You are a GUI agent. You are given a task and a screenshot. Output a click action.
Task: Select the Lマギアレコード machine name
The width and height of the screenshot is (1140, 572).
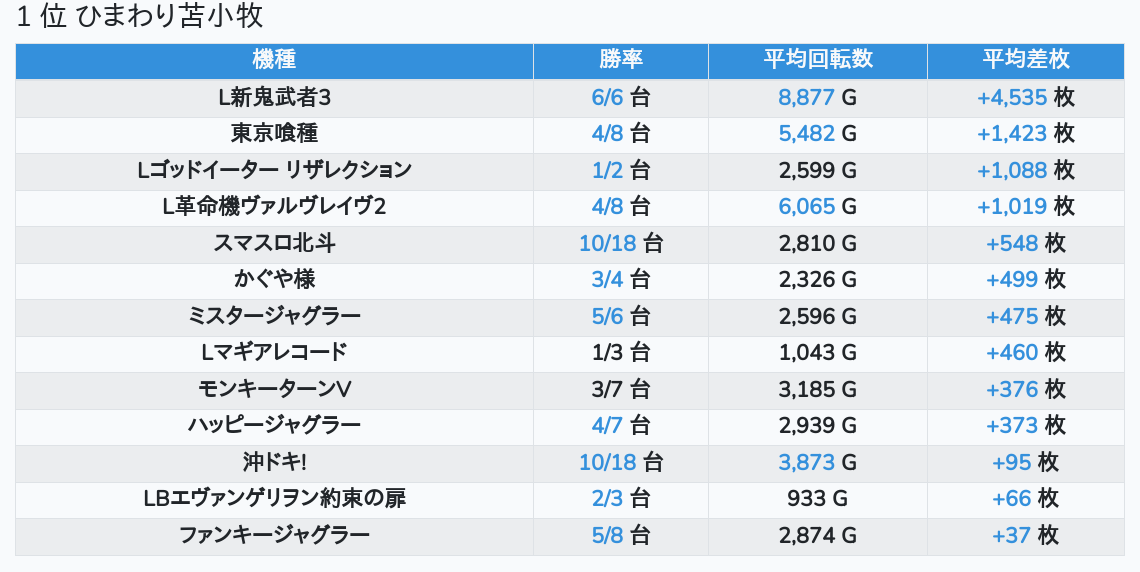(x=274, y=352)
